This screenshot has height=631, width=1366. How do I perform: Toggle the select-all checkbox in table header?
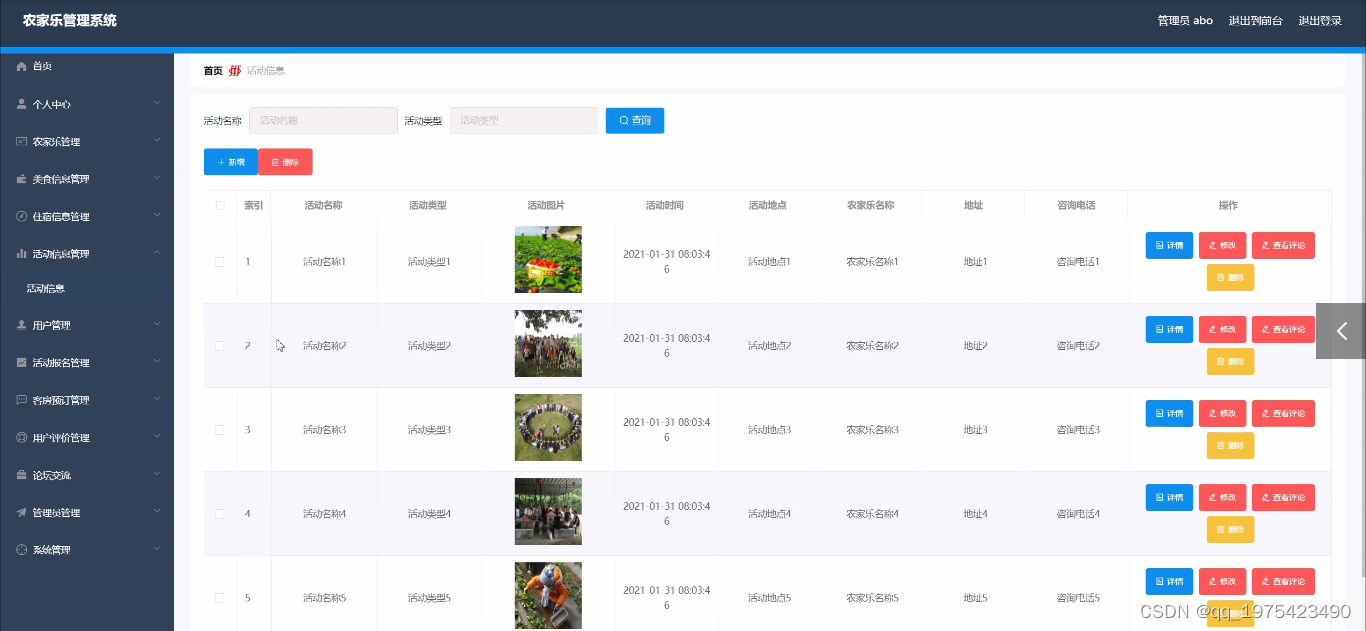[219, 205]
